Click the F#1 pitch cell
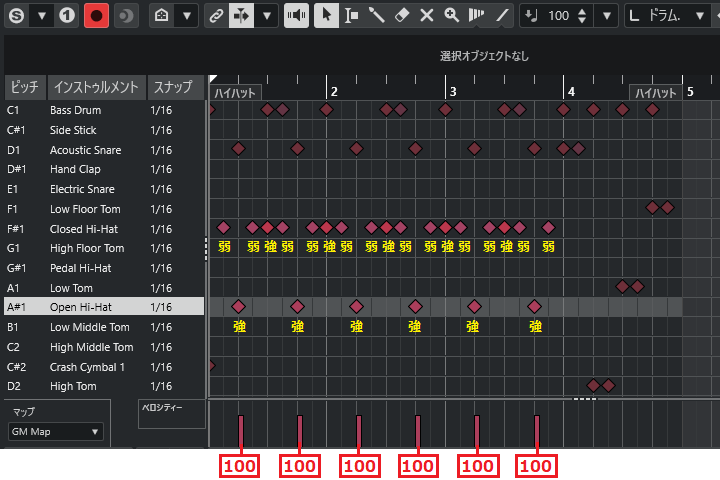 [x=16, y=229]
